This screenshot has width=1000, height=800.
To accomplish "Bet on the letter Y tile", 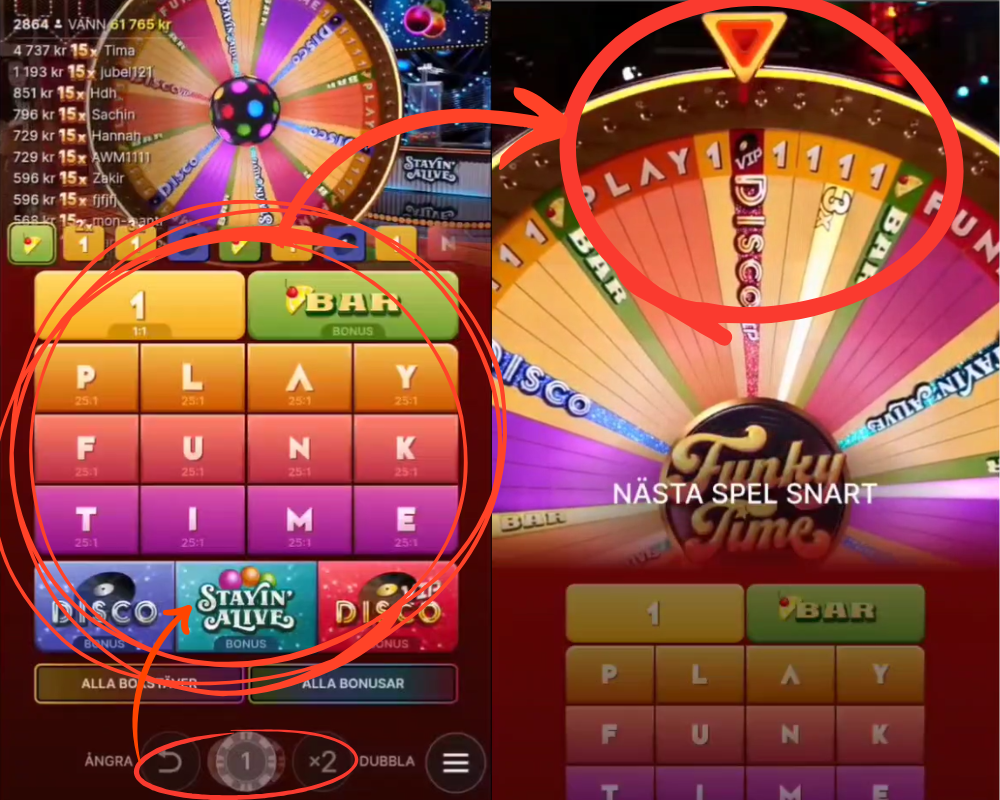I will click(x=406, y=378).
